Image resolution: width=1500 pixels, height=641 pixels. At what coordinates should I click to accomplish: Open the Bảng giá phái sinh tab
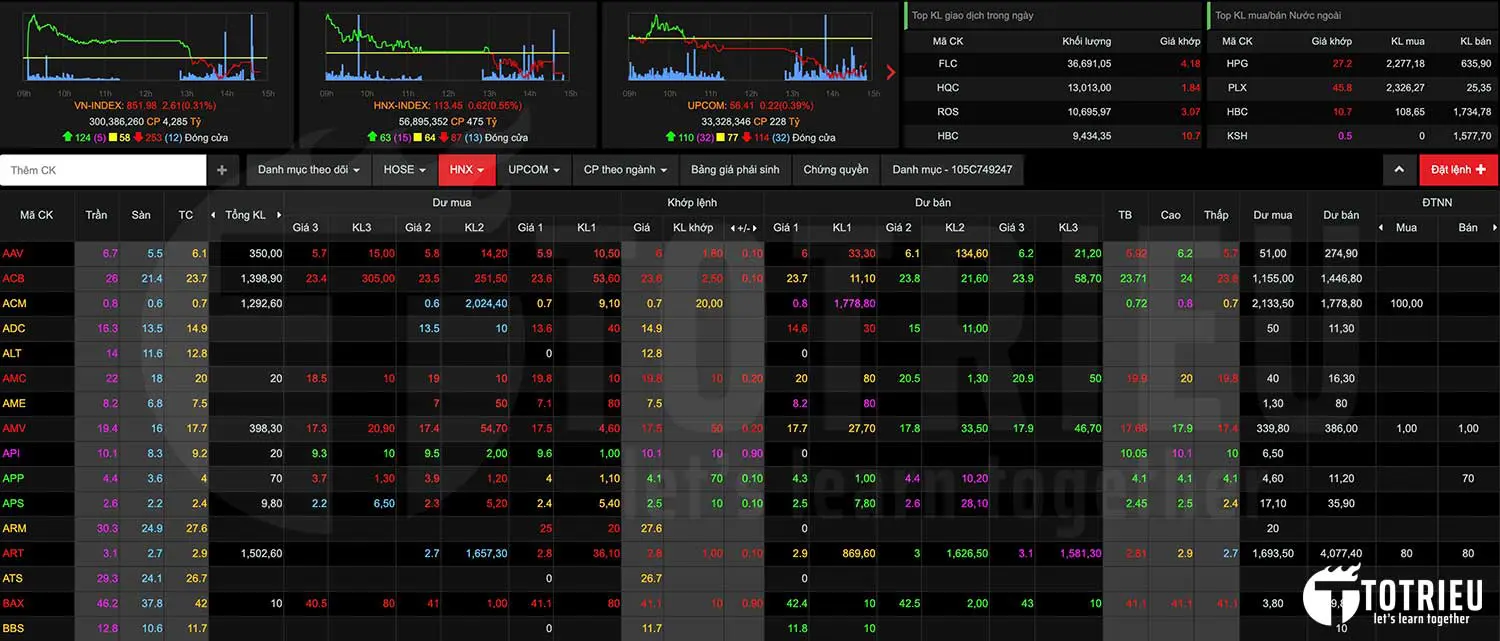coord(735,170)
